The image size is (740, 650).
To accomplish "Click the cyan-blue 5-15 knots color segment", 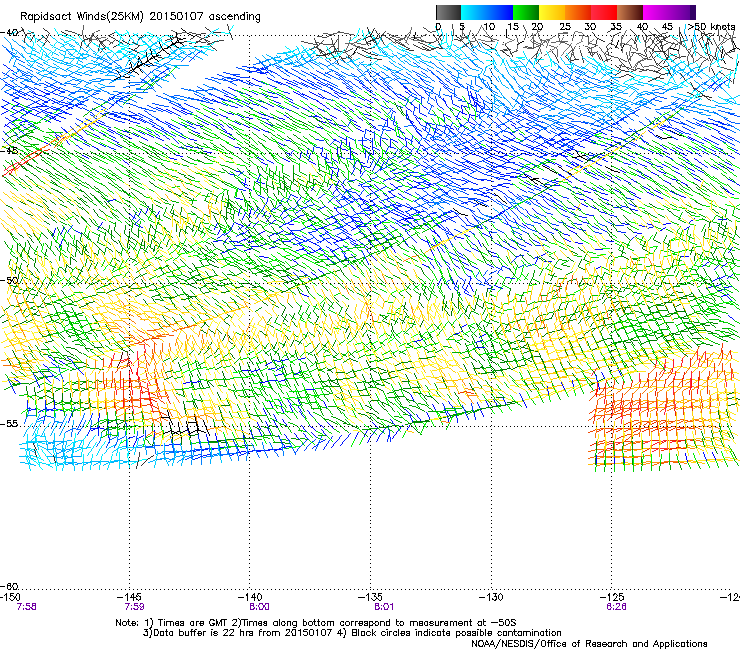I will (x=487, y=12).
